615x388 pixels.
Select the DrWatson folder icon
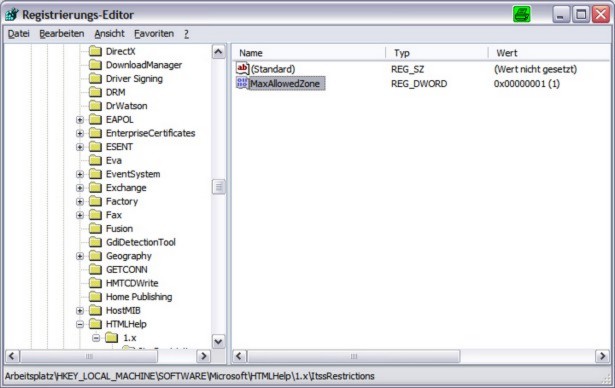[95, 106]
